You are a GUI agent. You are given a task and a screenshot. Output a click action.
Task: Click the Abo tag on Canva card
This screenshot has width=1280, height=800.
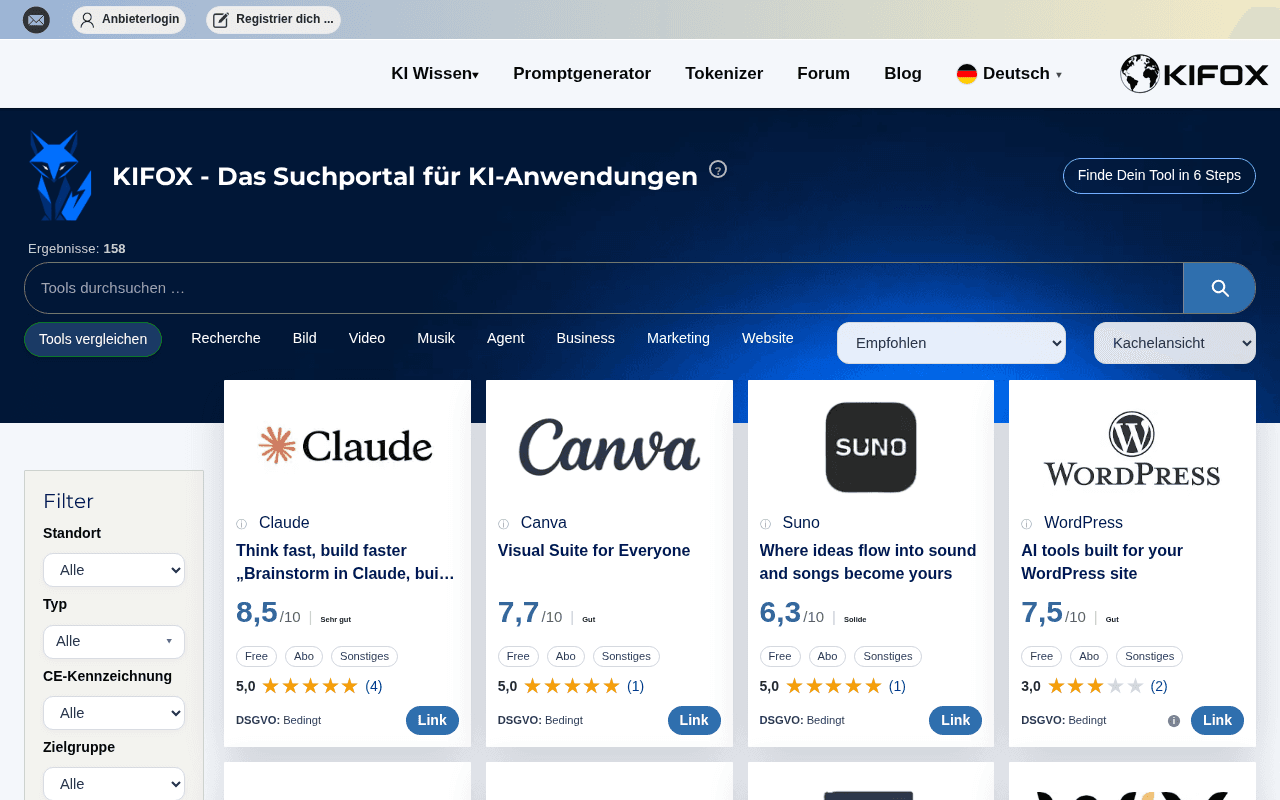tap(566, 657)
